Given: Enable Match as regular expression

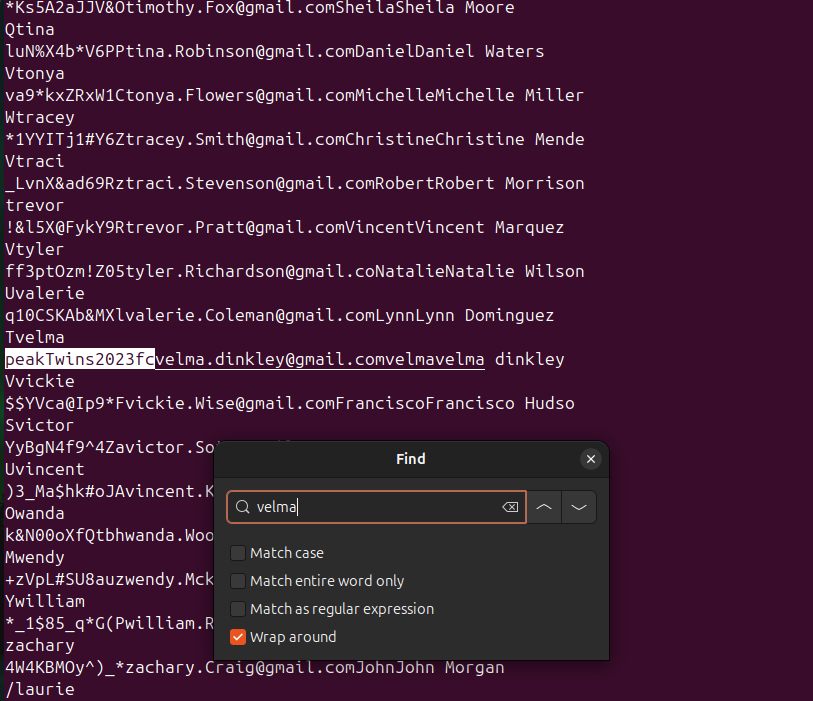Looking at the screenshot, I should 238,609.
